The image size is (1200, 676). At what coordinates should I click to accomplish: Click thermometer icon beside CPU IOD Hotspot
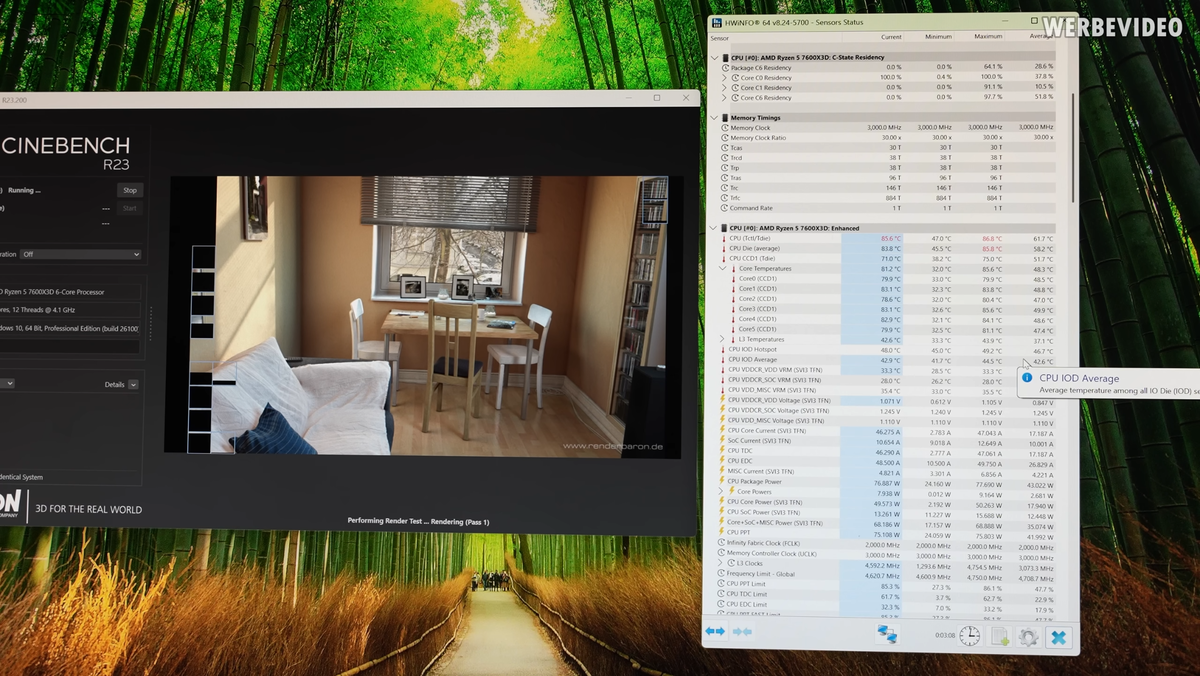coord(723,350)
